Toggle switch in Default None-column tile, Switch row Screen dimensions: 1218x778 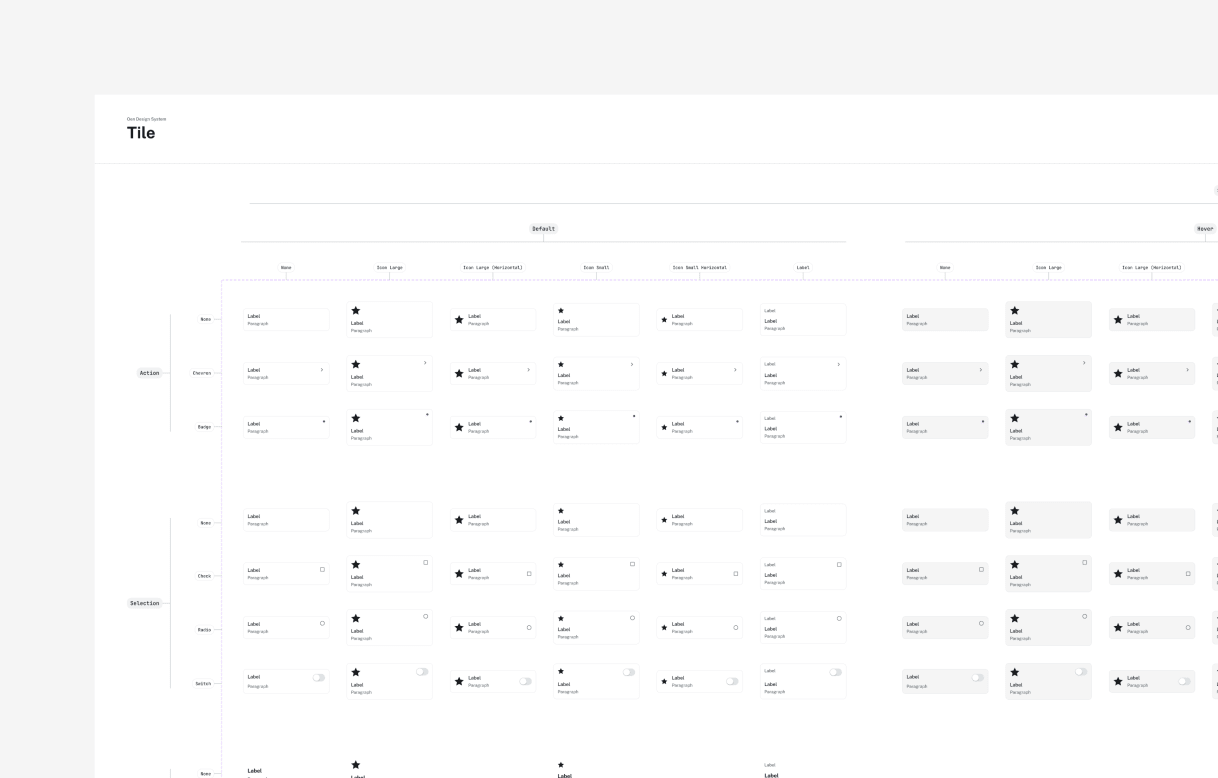pyautogui.click(x=319, y=678)
